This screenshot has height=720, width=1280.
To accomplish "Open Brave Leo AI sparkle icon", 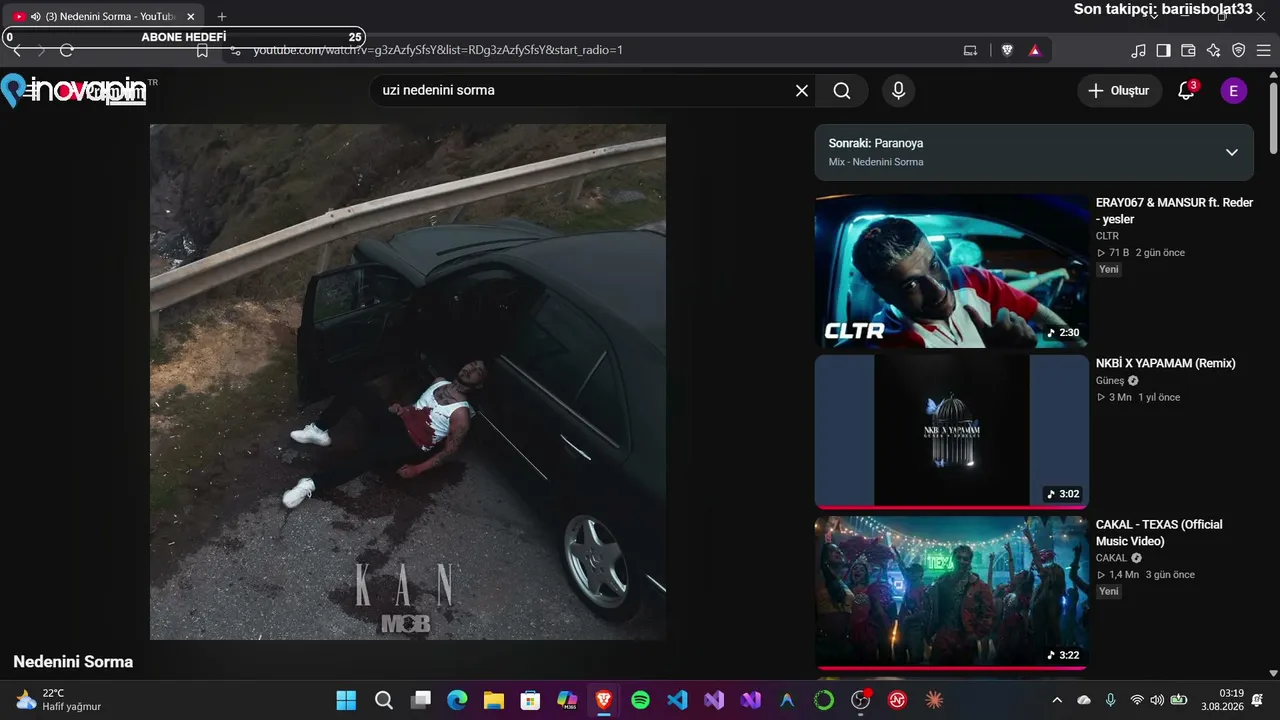I will point(1213,50).
